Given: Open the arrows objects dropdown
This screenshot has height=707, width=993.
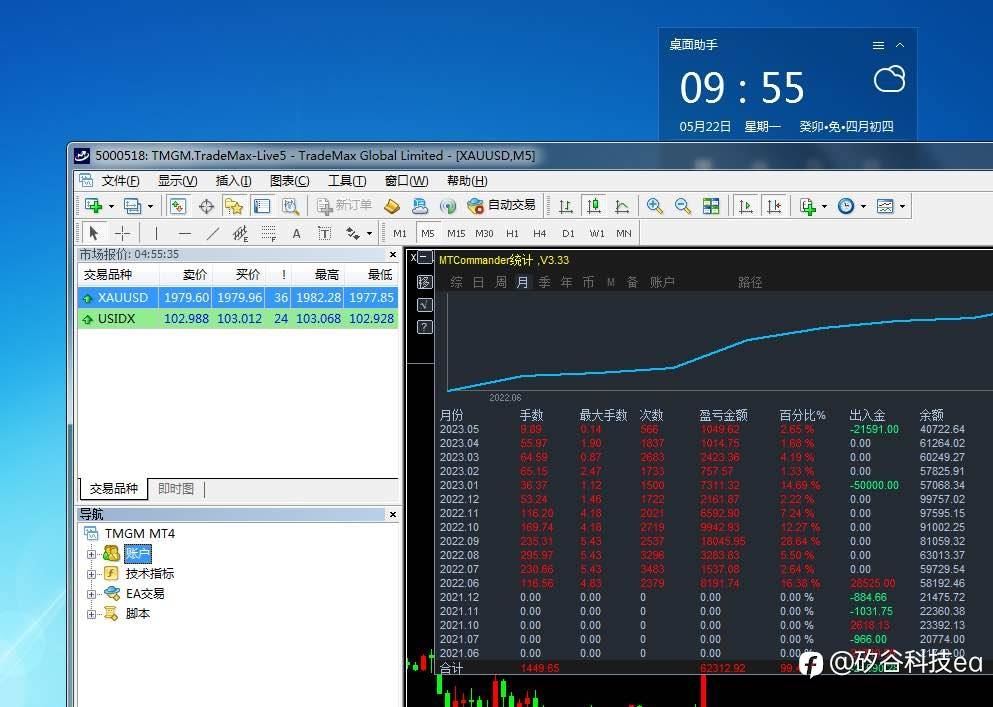Looking at the screenshot, I should pyautogui.click(x=369, y=233).
